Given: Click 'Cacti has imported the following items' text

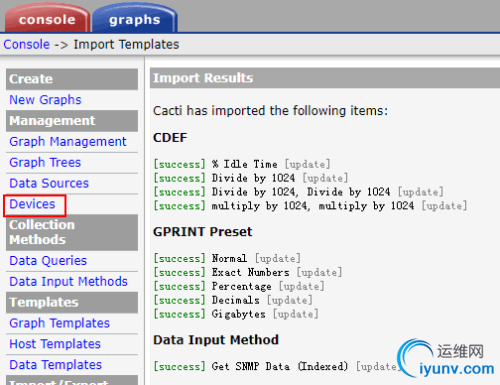Looking at the screenshot, I should 270,111.
